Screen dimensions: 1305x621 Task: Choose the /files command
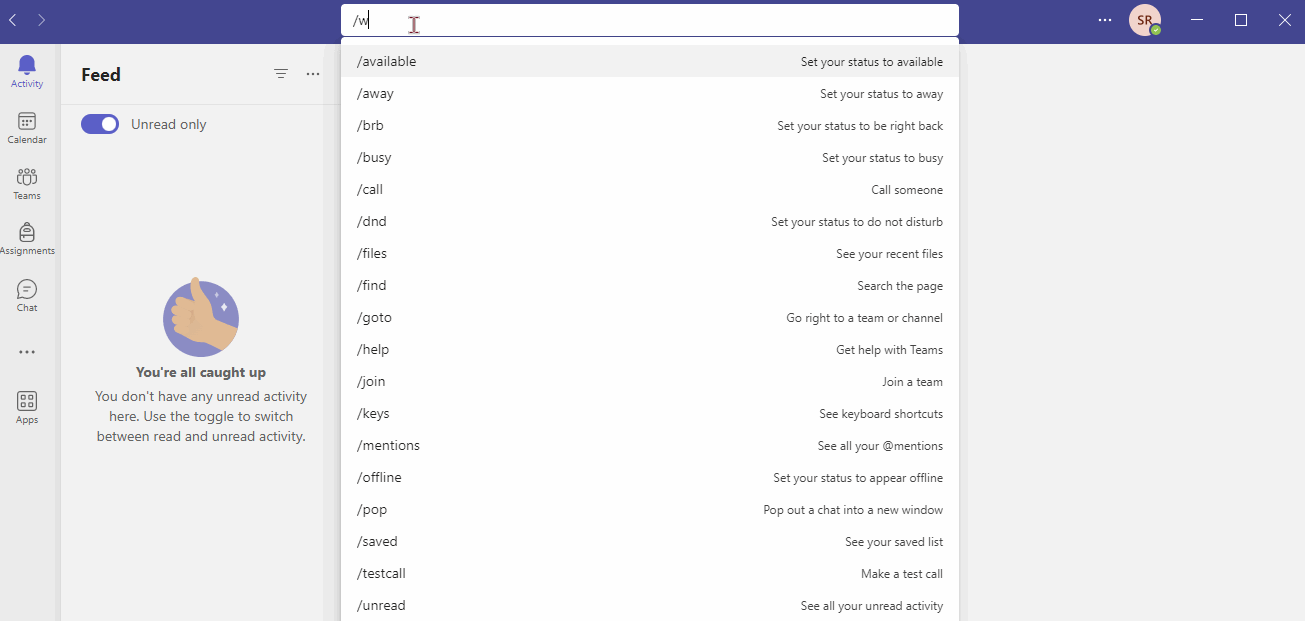pos(650,254)
